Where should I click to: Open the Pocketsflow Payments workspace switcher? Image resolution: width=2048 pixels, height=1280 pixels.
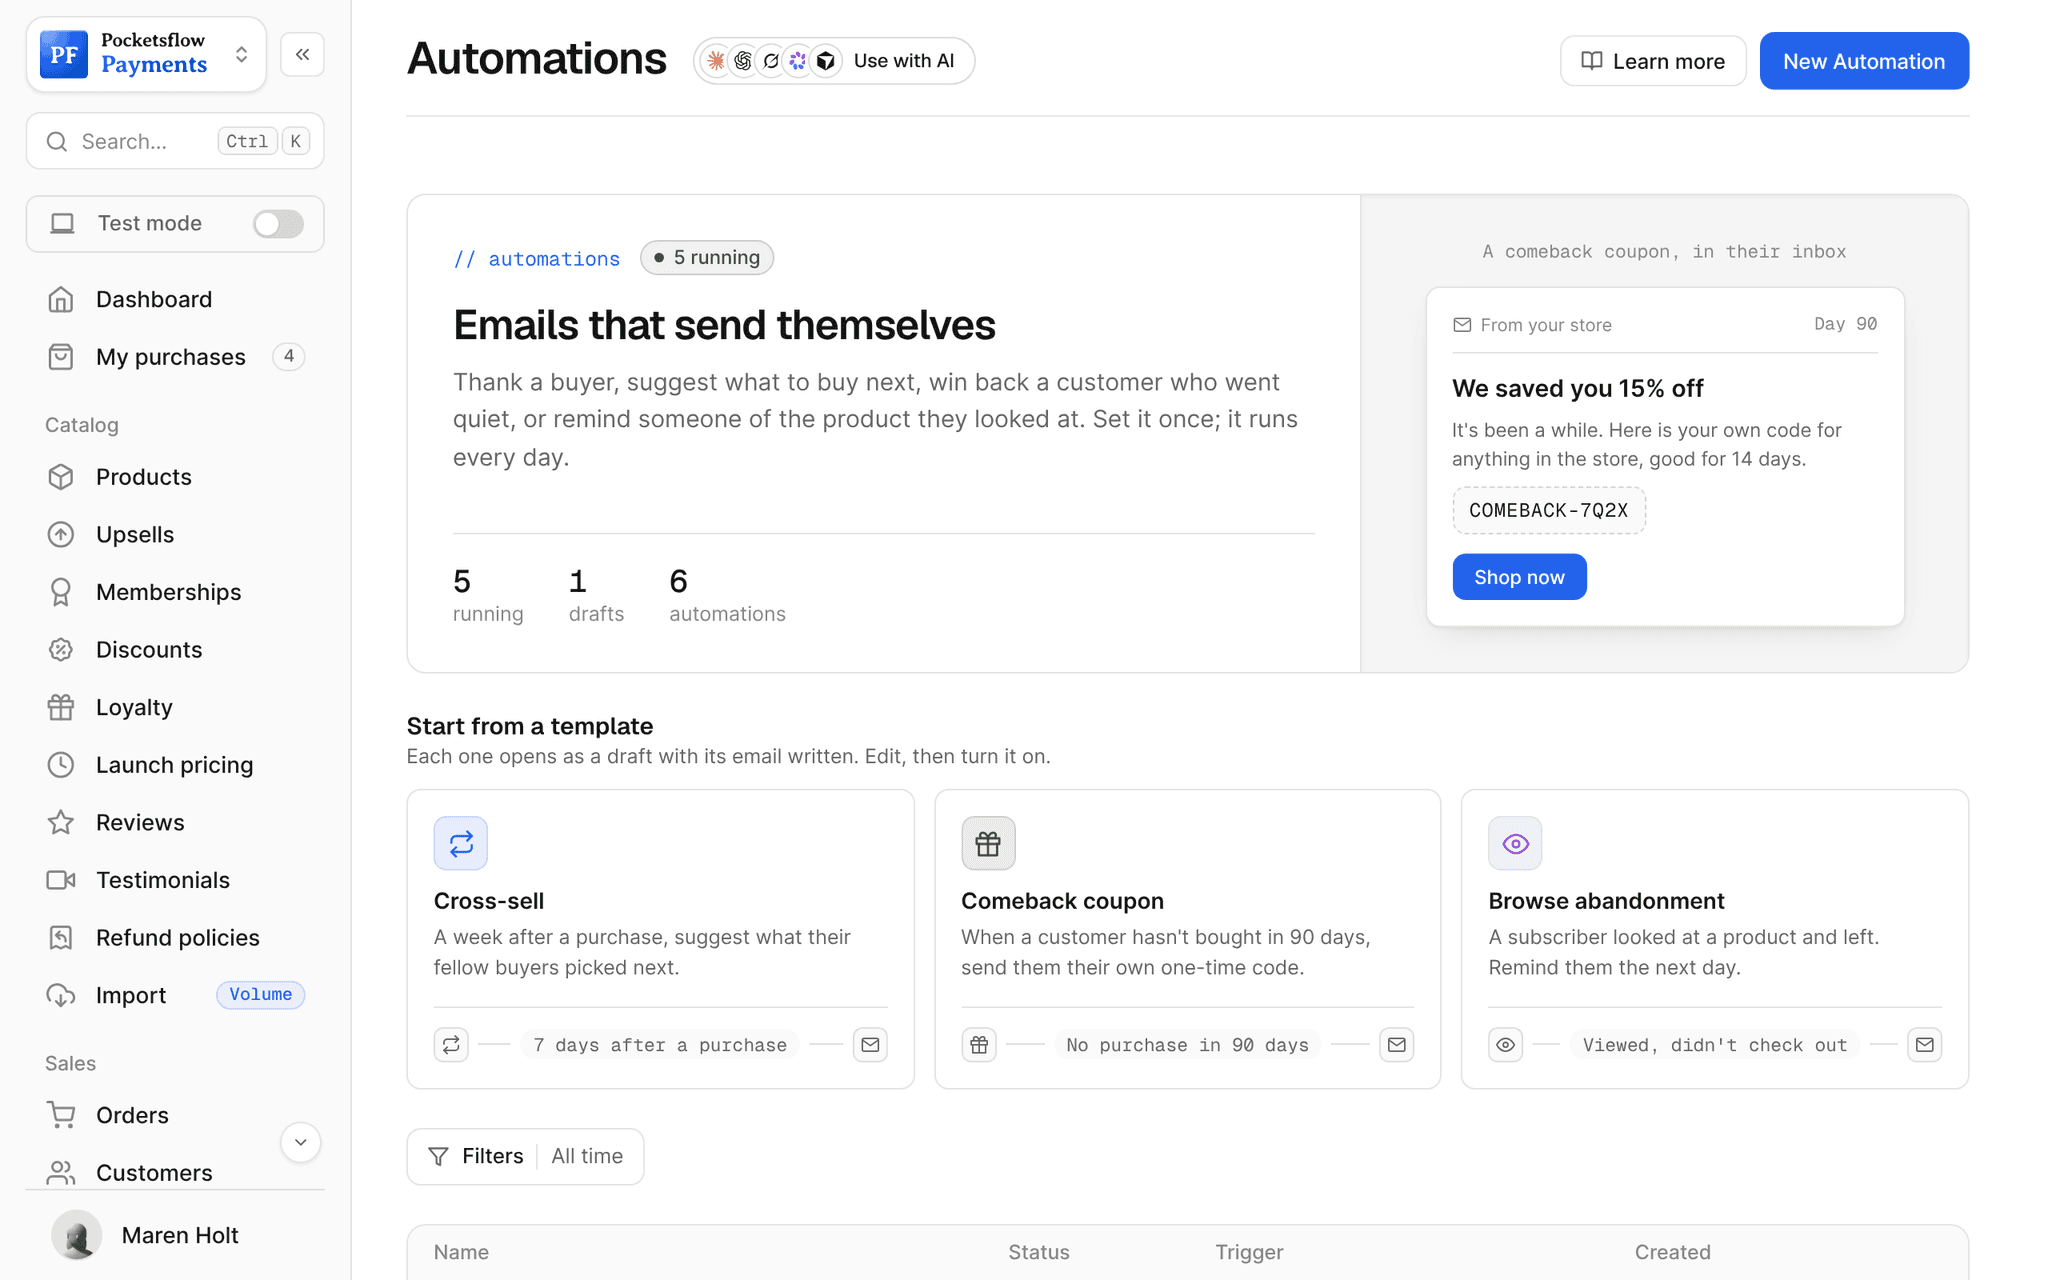point(146,54)
